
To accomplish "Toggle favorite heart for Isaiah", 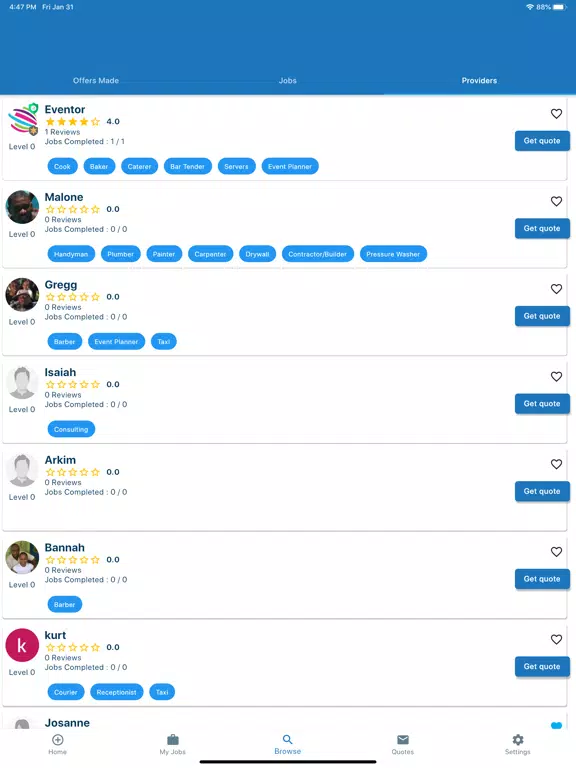I will pos(556,377).
